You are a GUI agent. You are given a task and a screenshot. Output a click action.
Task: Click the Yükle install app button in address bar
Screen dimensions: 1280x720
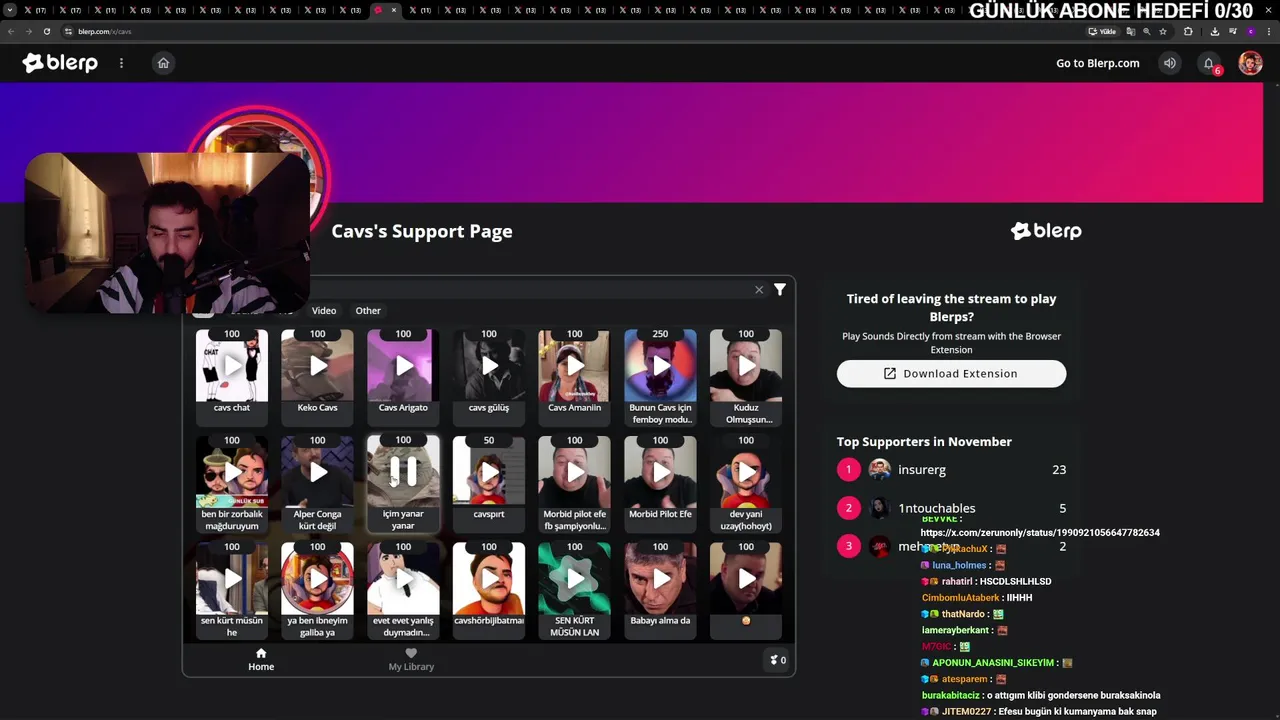coord(1101,31)
